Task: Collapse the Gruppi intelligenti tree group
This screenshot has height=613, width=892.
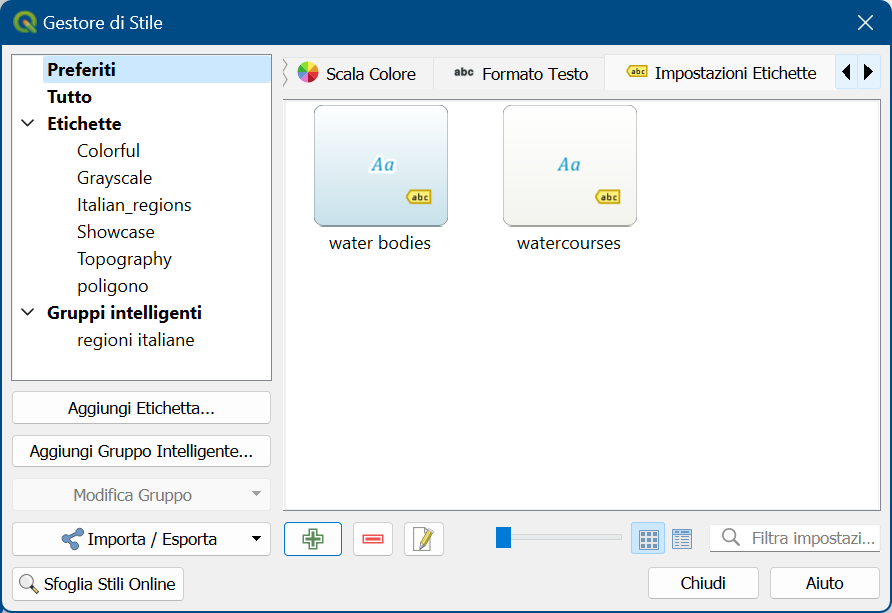Action: tap(27, 313)
